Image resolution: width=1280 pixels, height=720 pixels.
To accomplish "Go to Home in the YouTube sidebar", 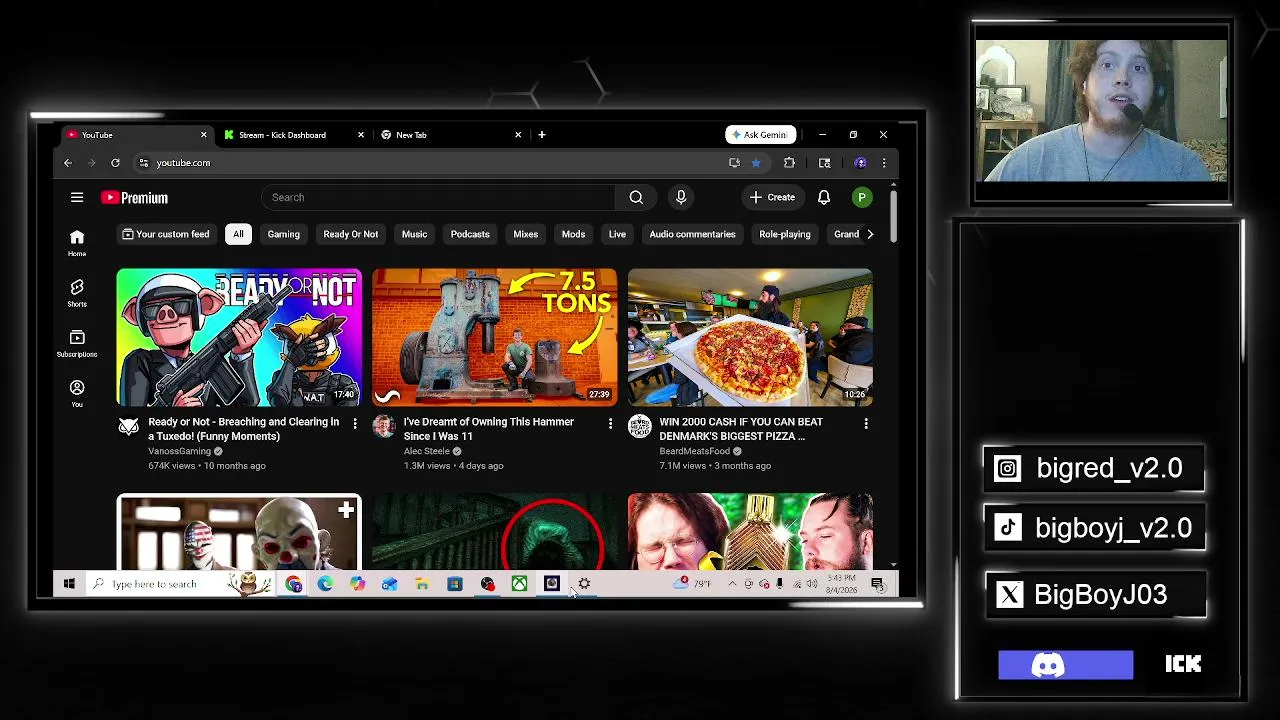I will (x=77, y=241).
